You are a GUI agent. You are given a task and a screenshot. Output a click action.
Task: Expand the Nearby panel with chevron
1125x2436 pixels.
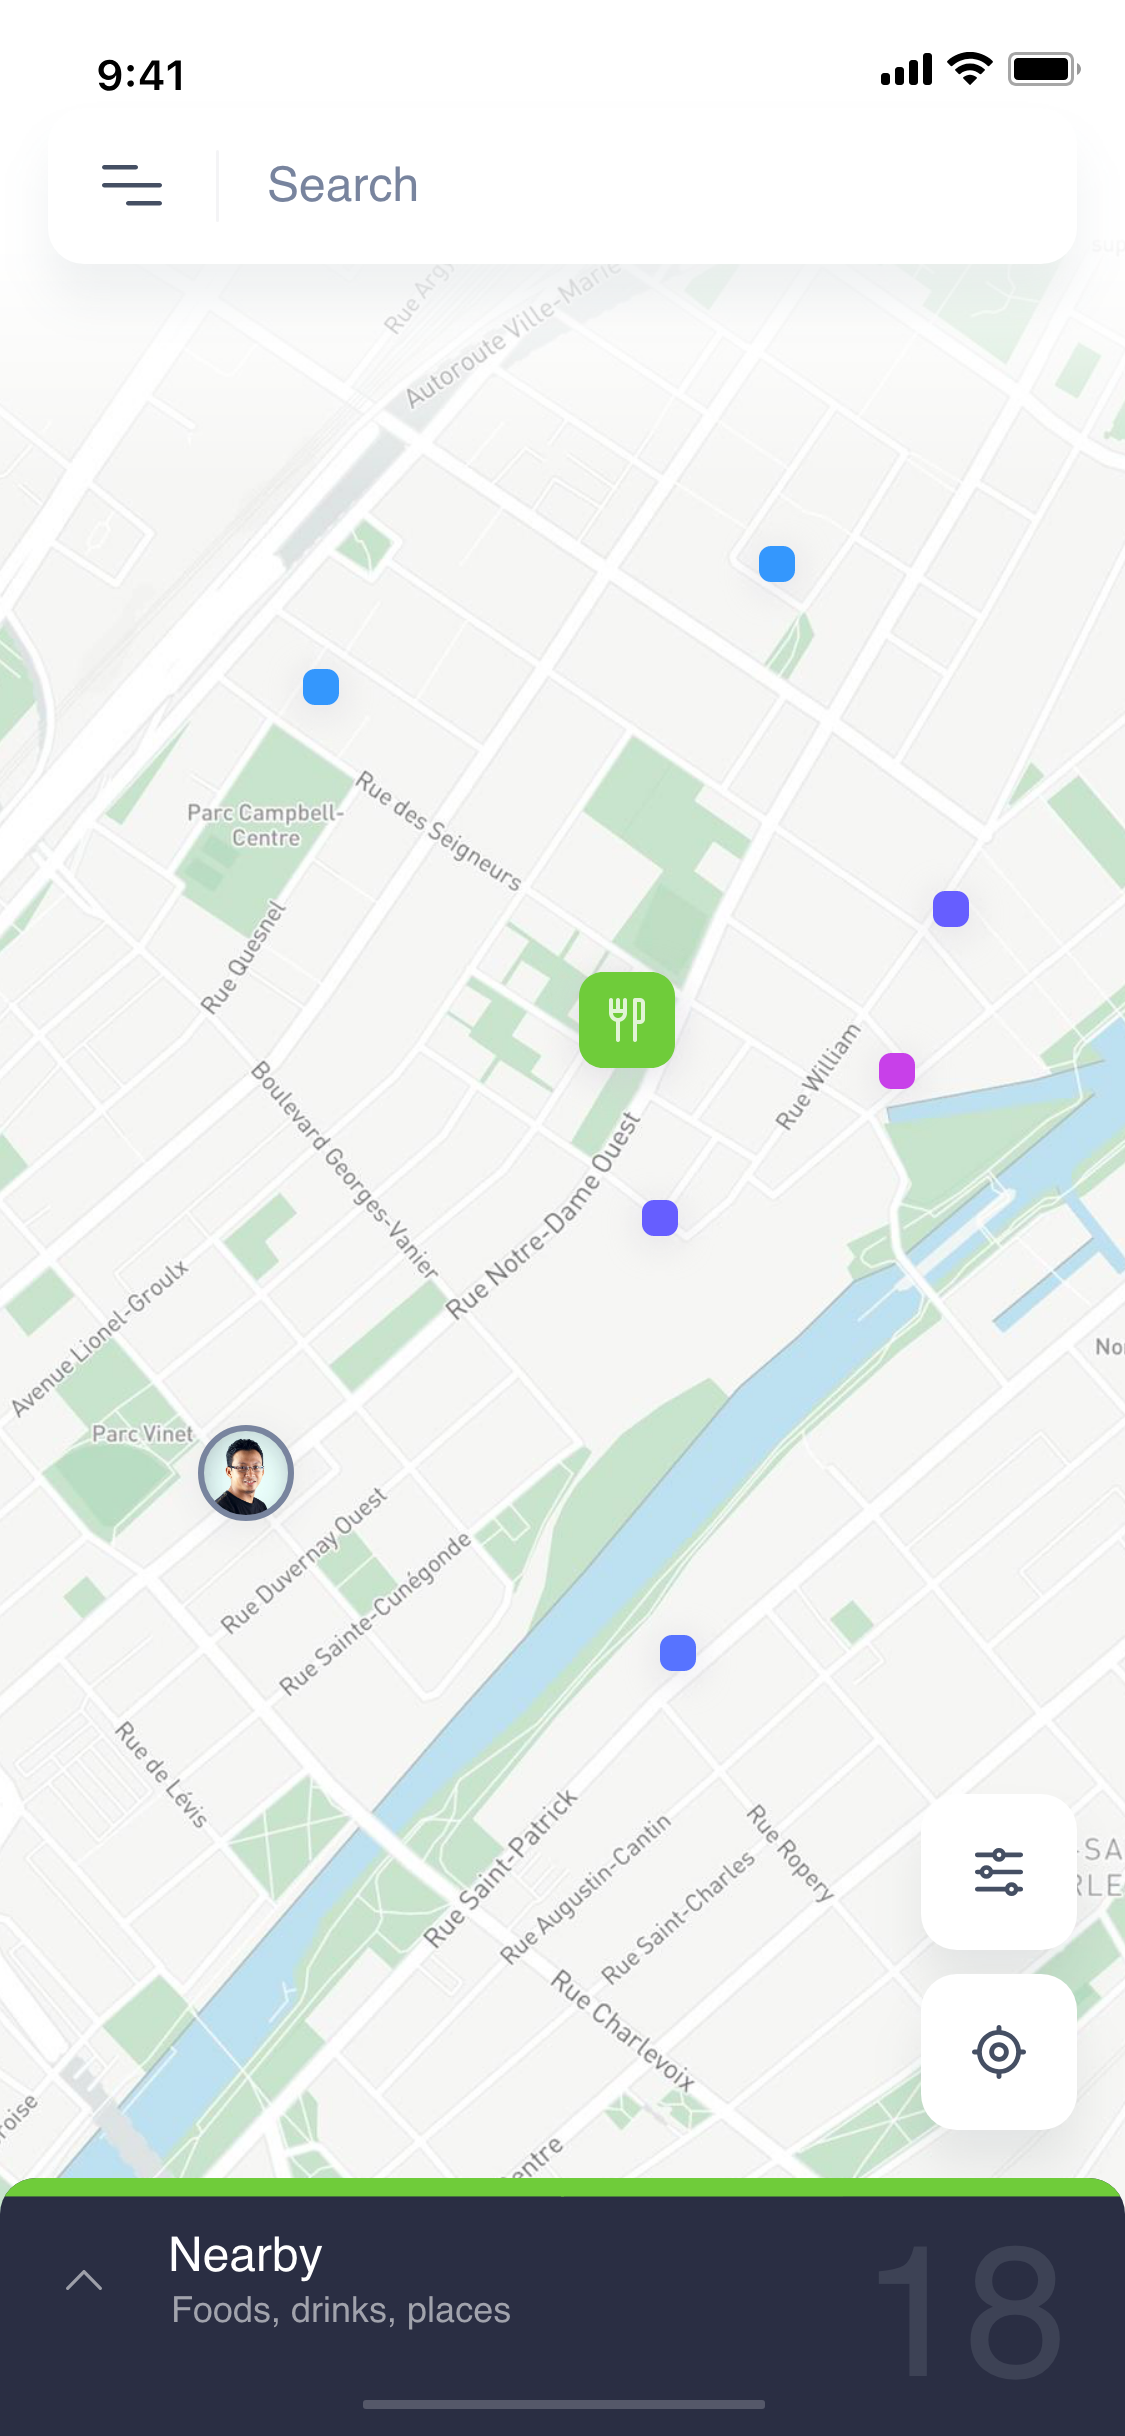click(x=84, y=2280)
